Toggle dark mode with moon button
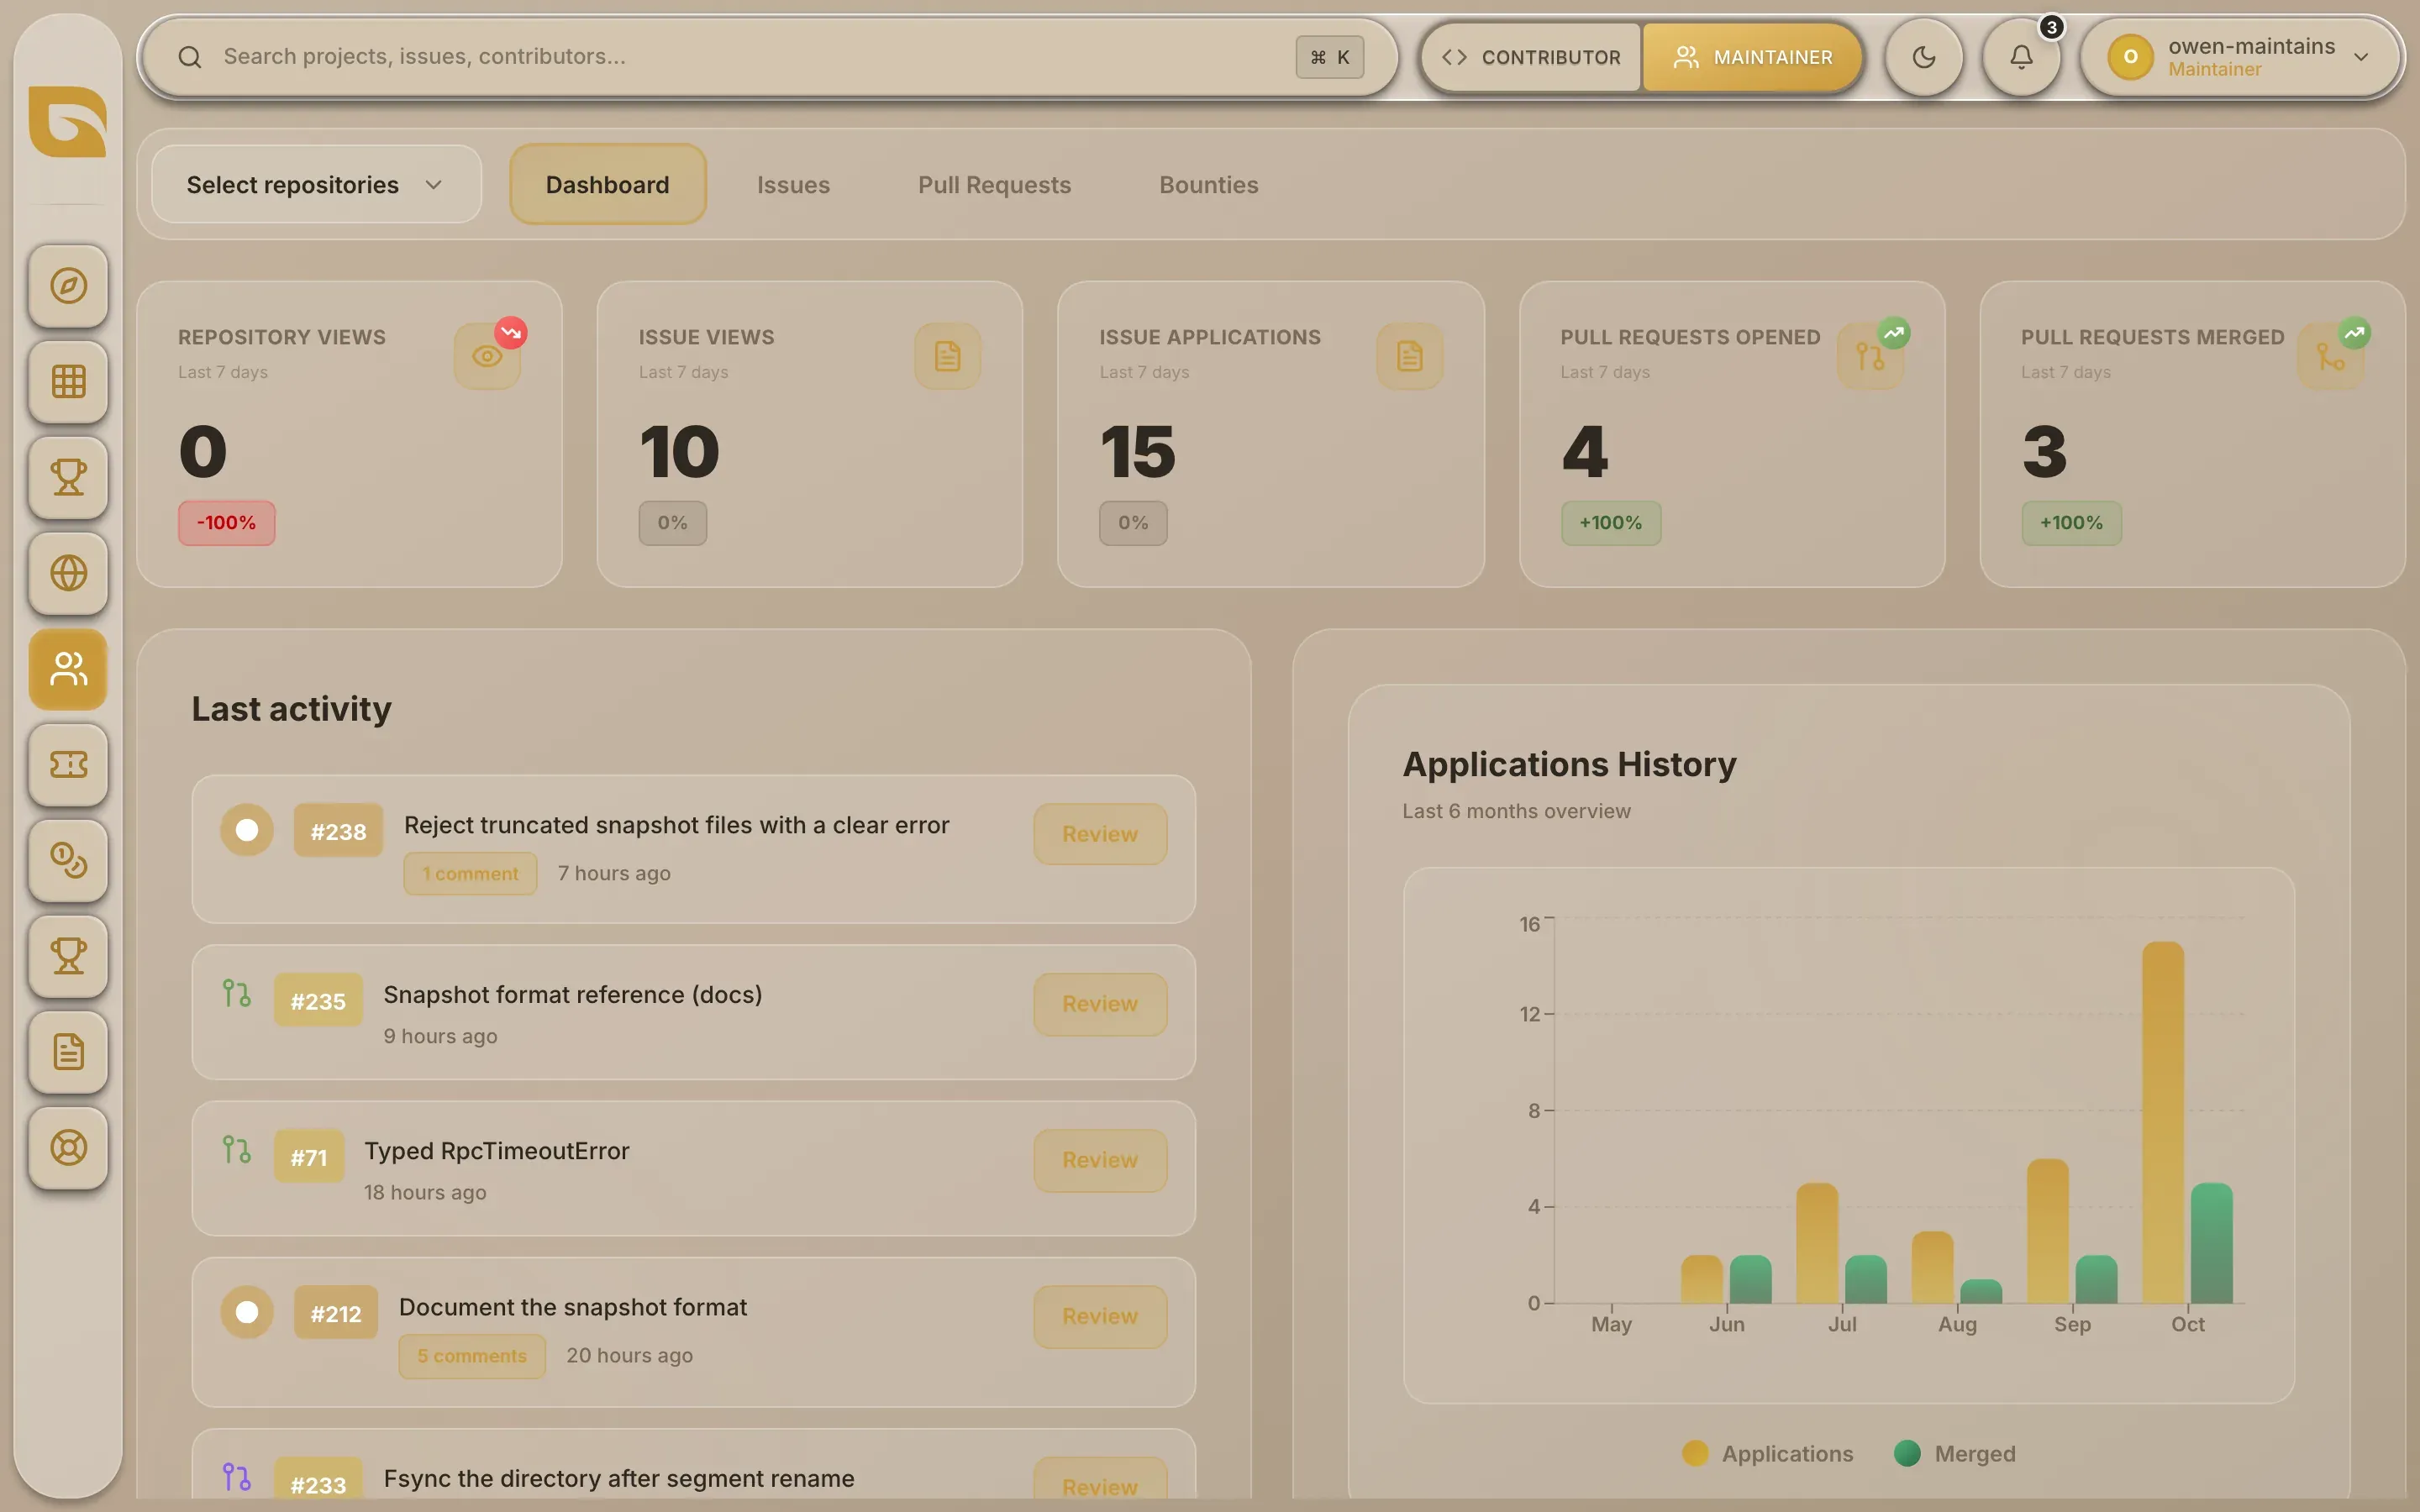This screenshot has width=2420, height=1512. 1924,57
